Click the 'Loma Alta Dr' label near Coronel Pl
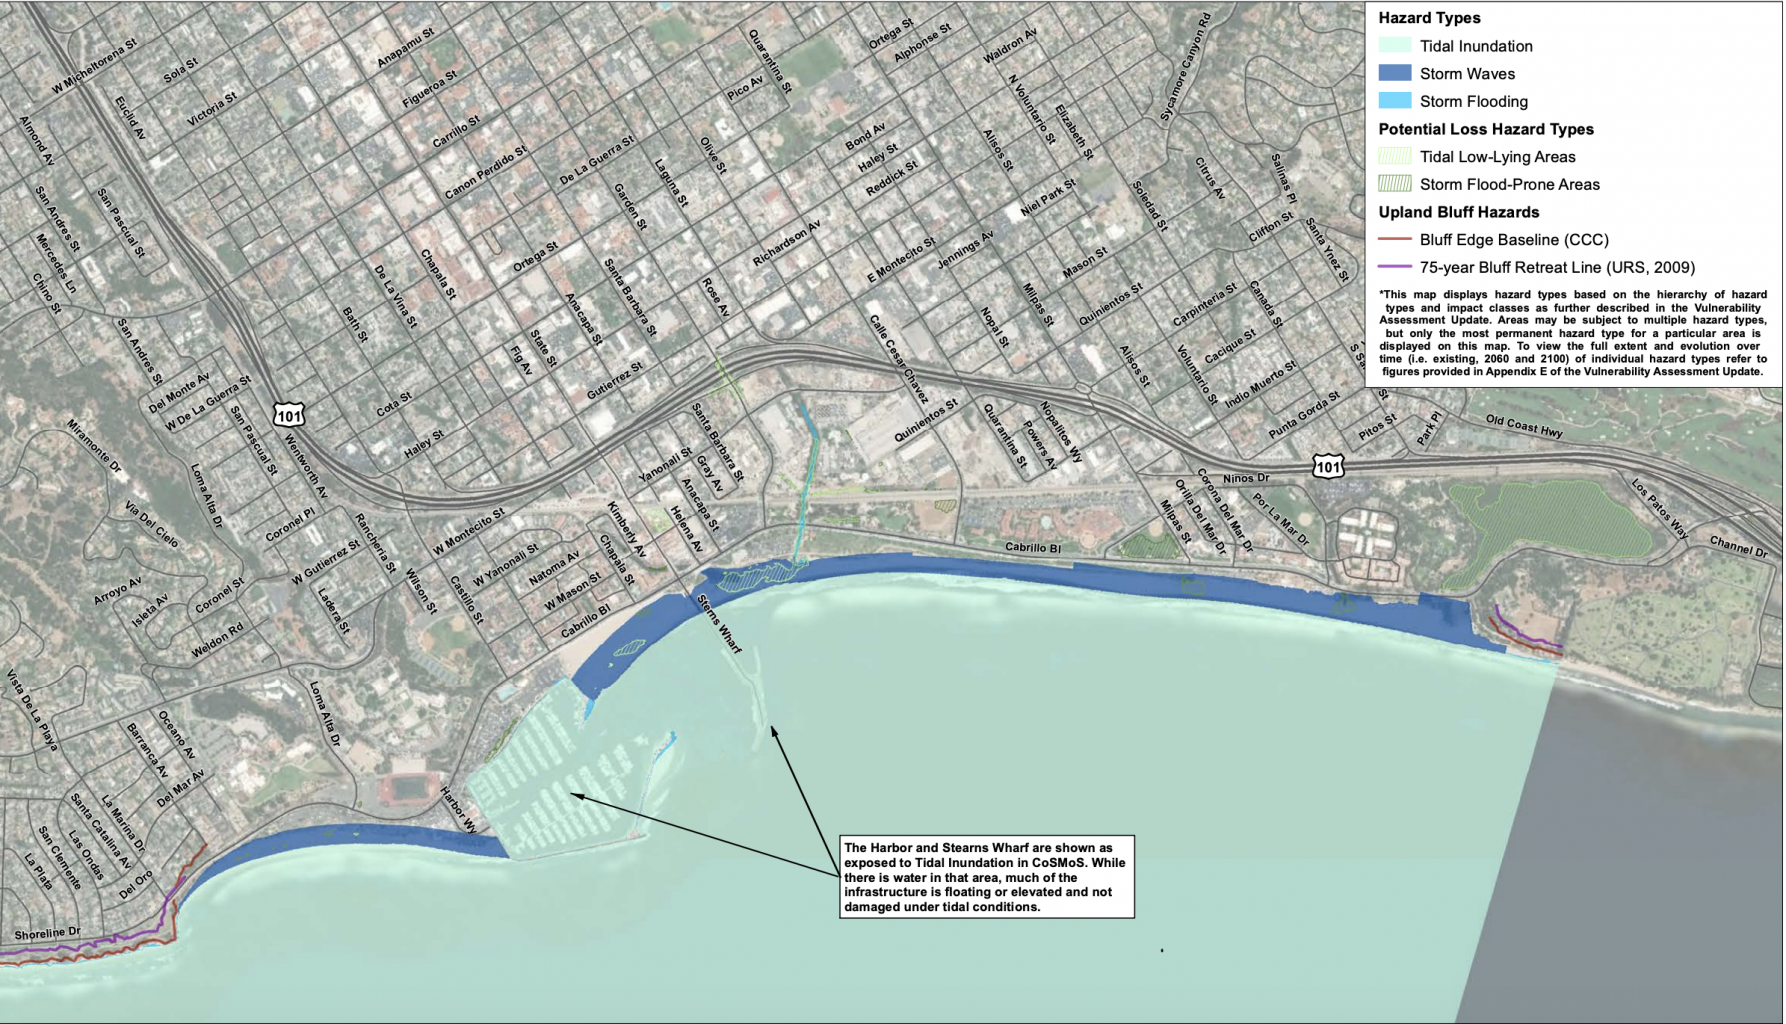 pyautogui.click(x=207, y=496)
